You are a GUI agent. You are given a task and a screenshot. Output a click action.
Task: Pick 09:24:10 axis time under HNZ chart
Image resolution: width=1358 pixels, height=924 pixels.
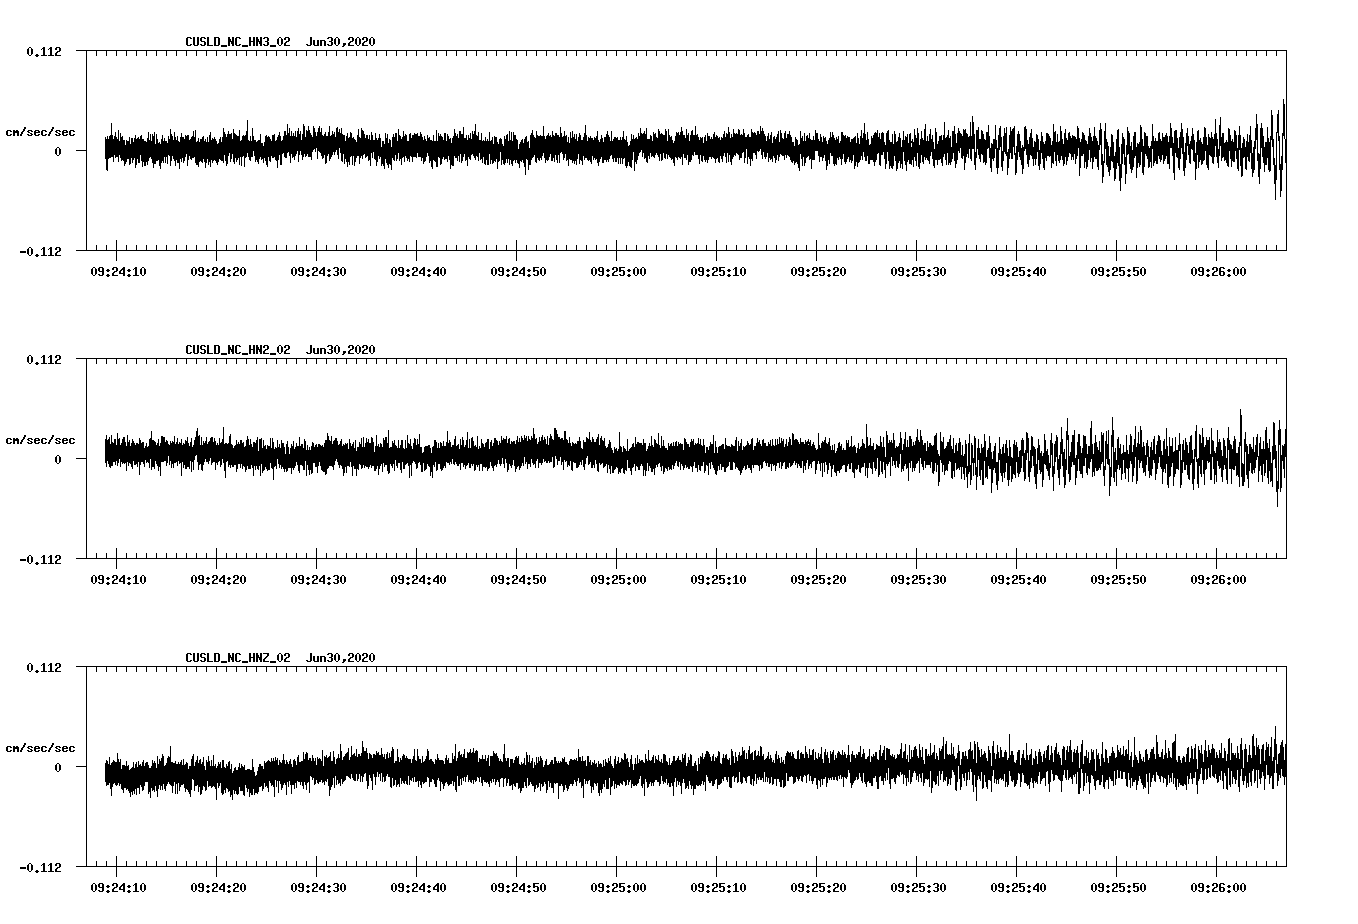[x=118, y=887]
